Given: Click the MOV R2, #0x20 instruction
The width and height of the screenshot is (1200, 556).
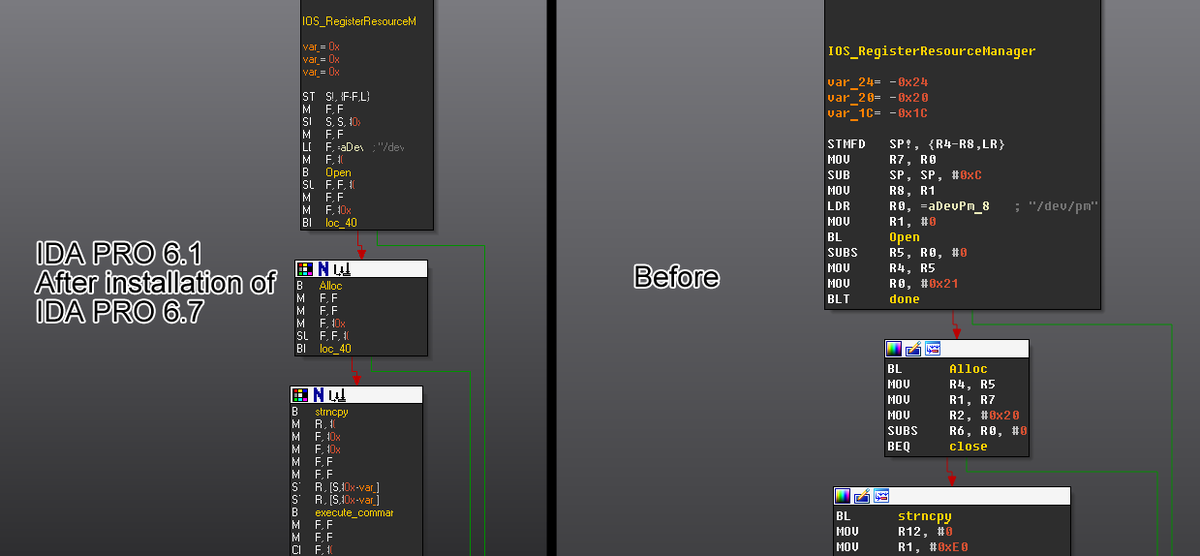Looking at the screenshot, I should [953, 415].
